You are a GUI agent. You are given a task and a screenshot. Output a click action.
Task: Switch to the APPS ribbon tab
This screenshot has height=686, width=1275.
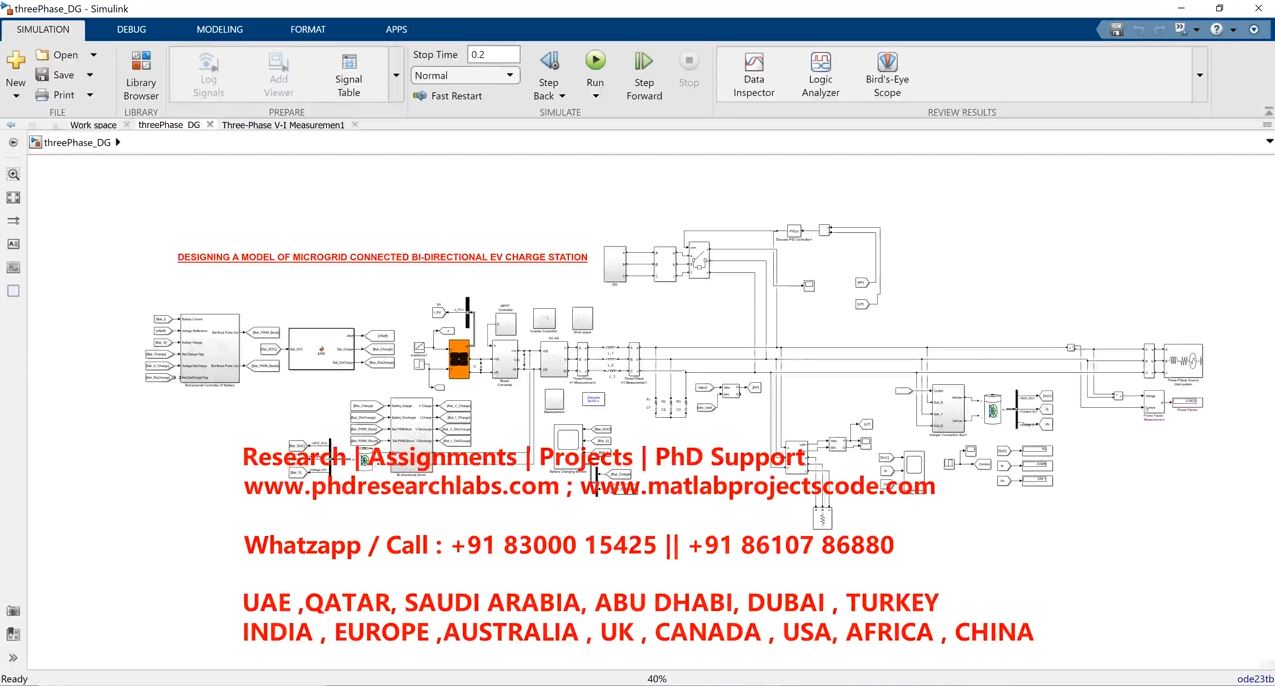coord(396,29)
